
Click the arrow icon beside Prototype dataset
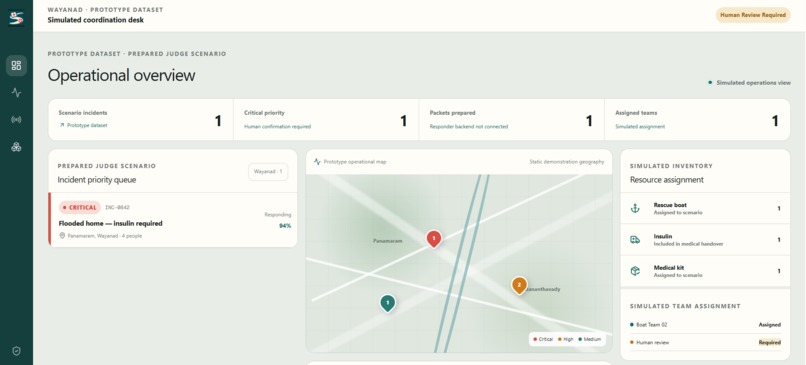pyautogui.click(x=62, y=125)
